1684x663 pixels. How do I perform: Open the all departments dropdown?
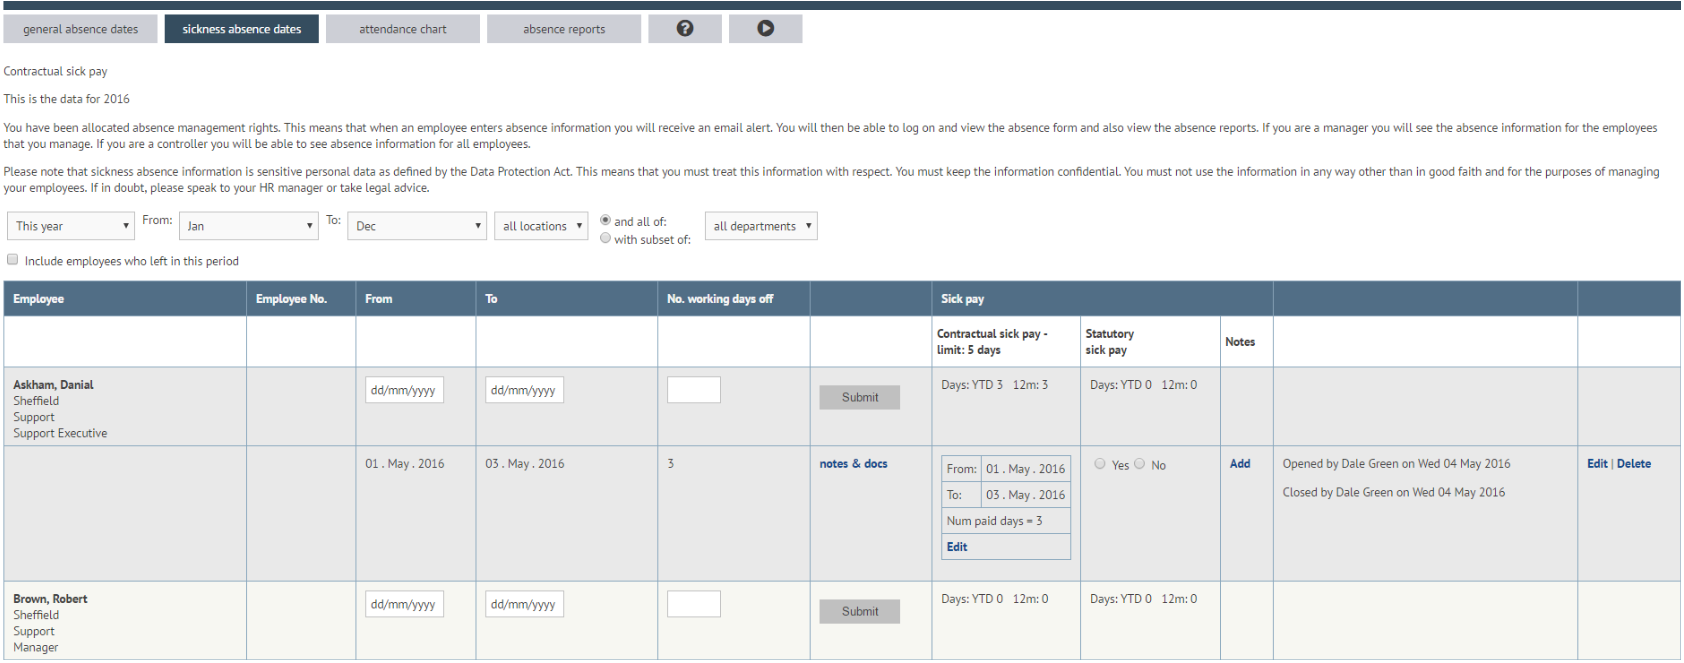pyautogui.click(x=761, y=226)
